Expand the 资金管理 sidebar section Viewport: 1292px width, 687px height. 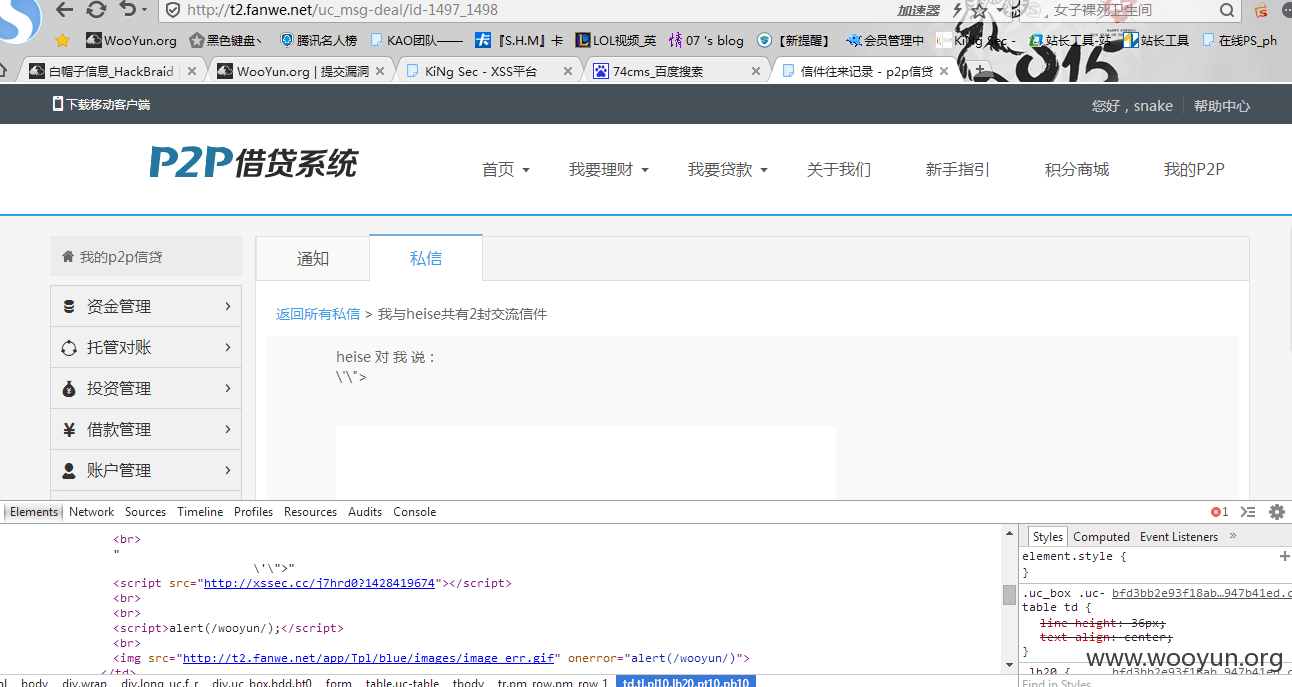click(146, 306)
